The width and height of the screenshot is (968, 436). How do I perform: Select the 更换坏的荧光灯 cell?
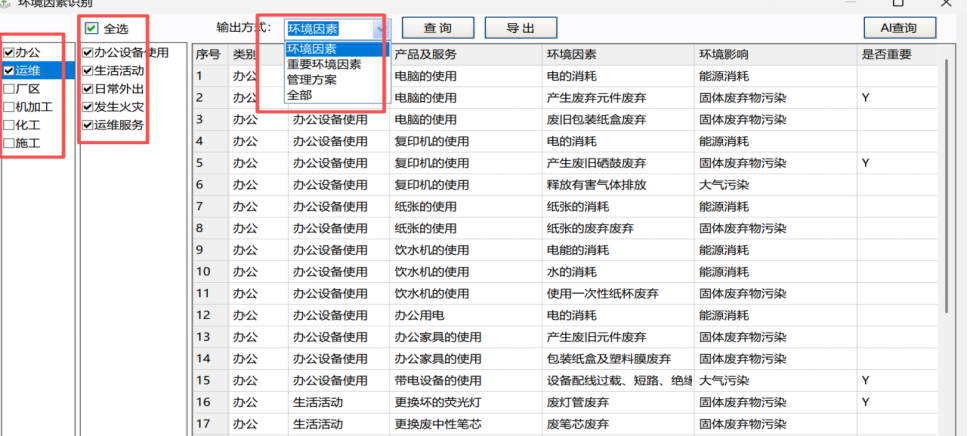click(x=466, y=403)
